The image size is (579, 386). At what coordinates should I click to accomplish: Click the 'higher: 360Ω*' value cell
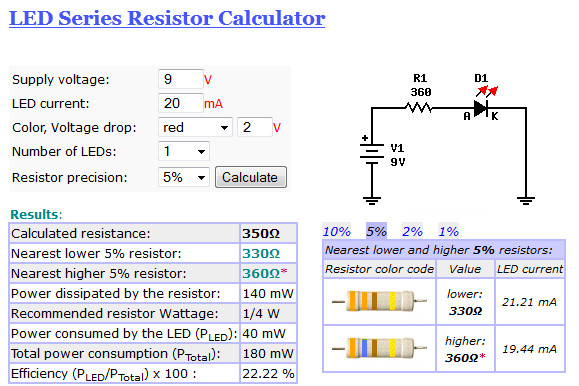(465, 349)
